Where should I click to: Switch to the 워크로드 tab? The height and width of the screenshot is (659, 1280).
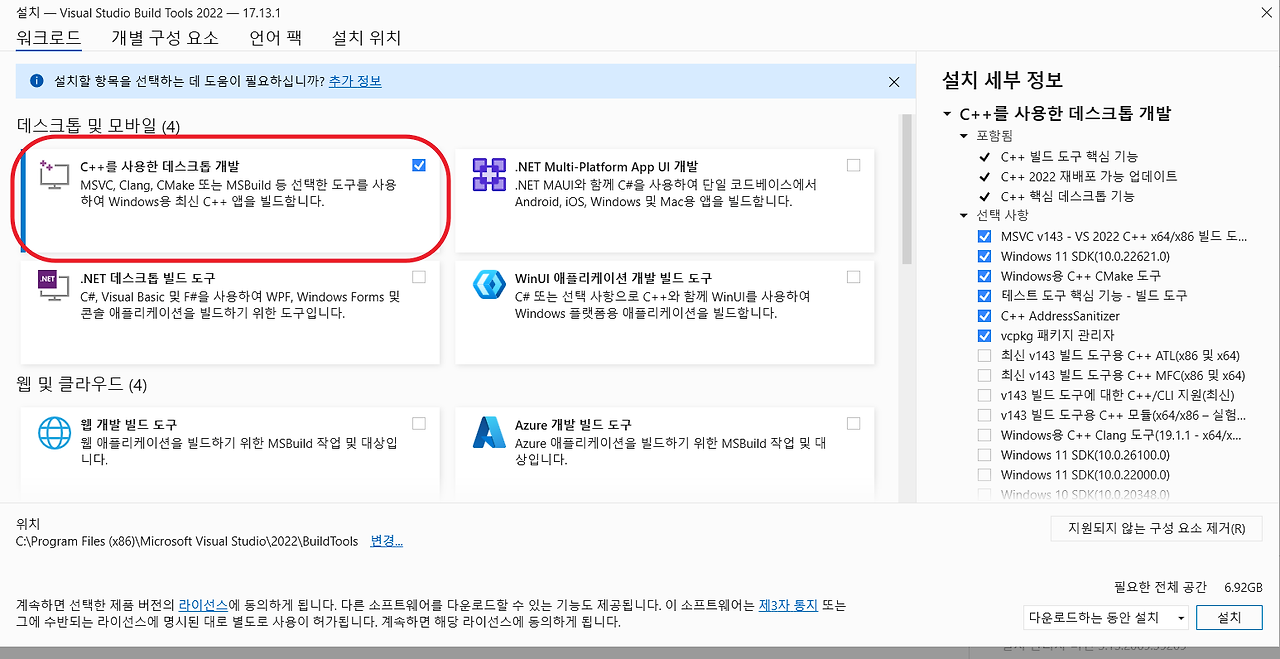49,37
